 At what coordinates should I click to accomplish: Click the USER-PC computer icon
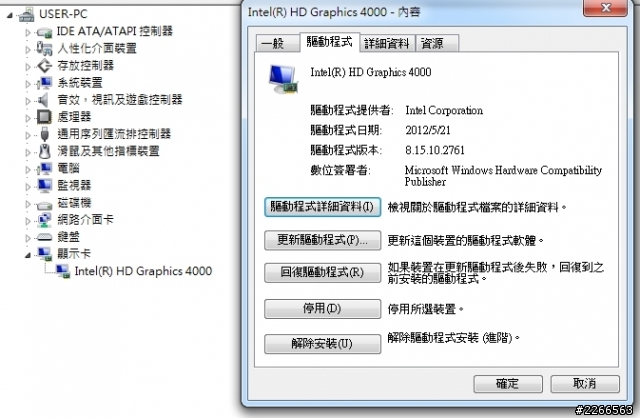[x=27, y=15]
